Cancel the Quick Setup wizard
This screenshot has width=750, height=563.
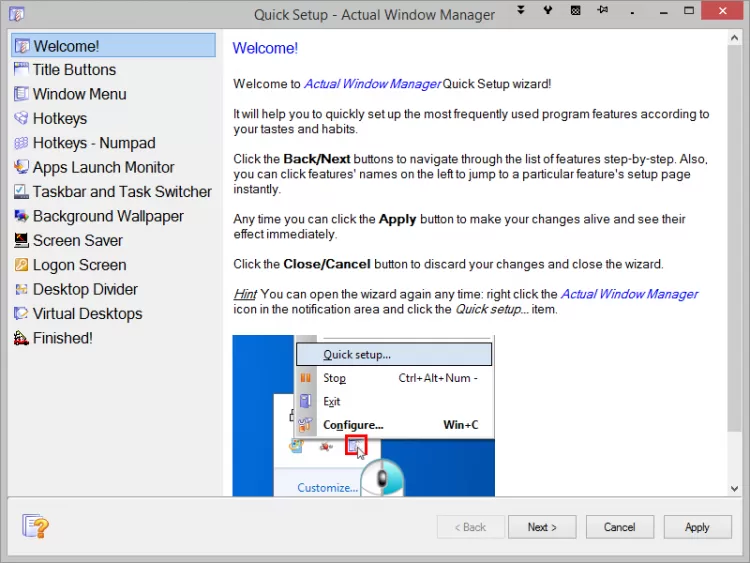[x=620, y=527]
